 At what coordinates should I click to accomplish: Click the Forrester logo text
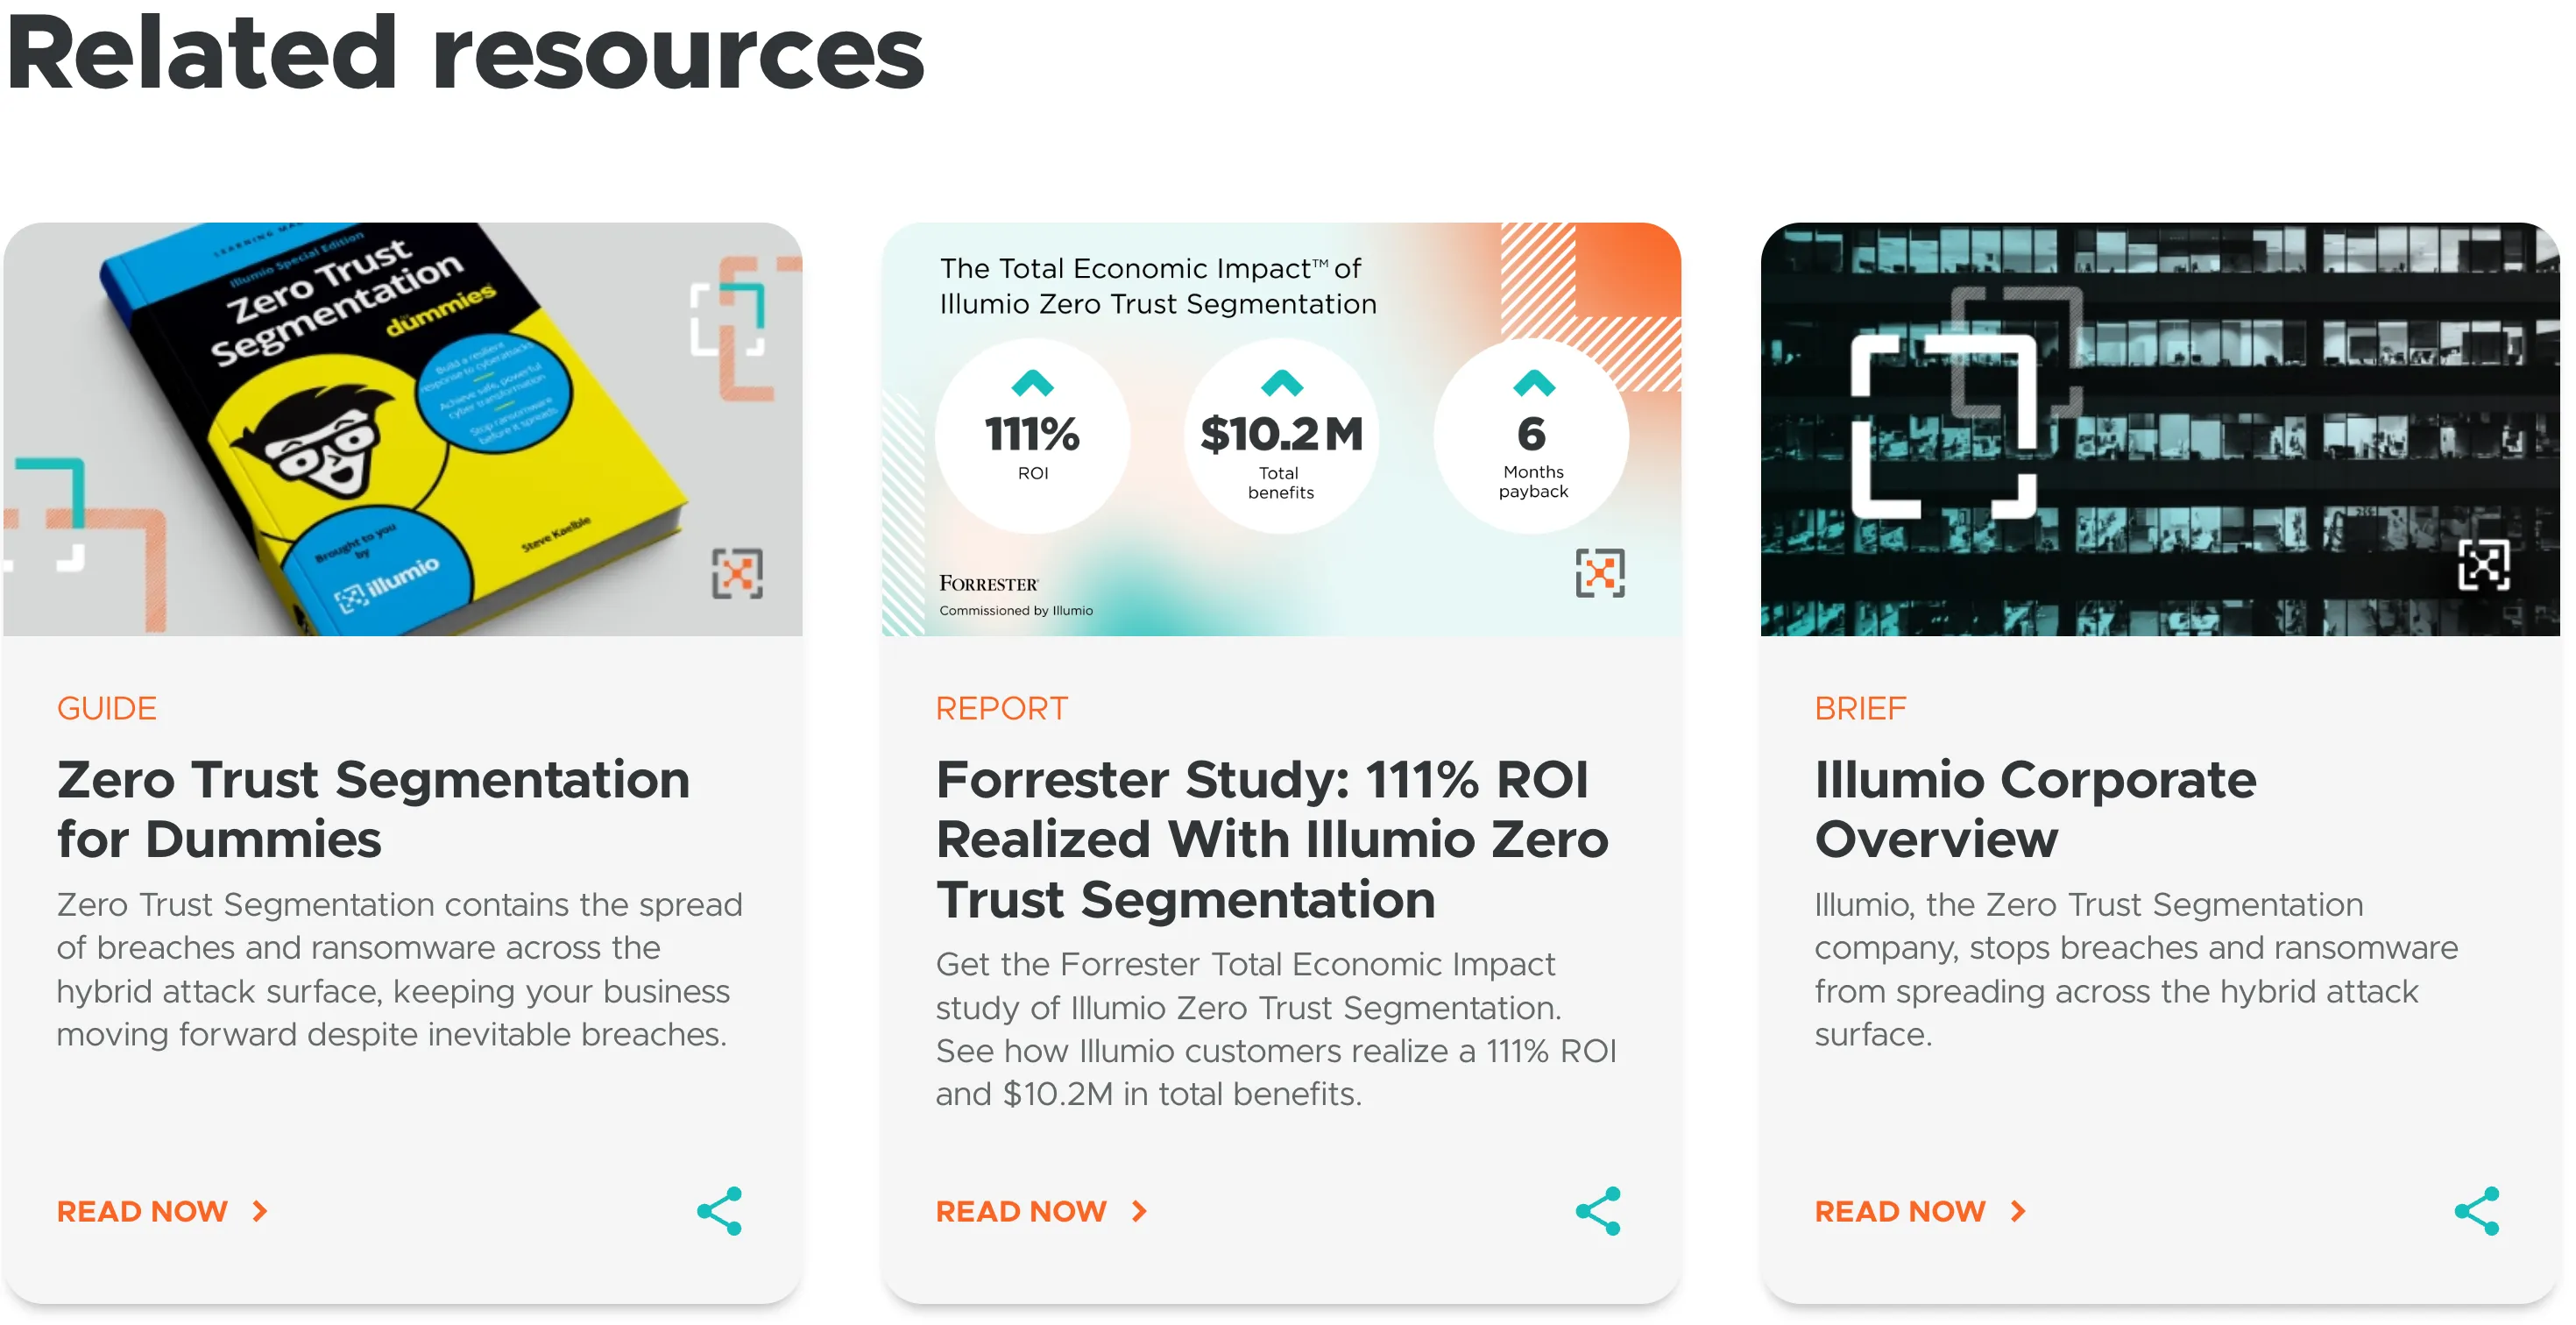pos(989,583)
